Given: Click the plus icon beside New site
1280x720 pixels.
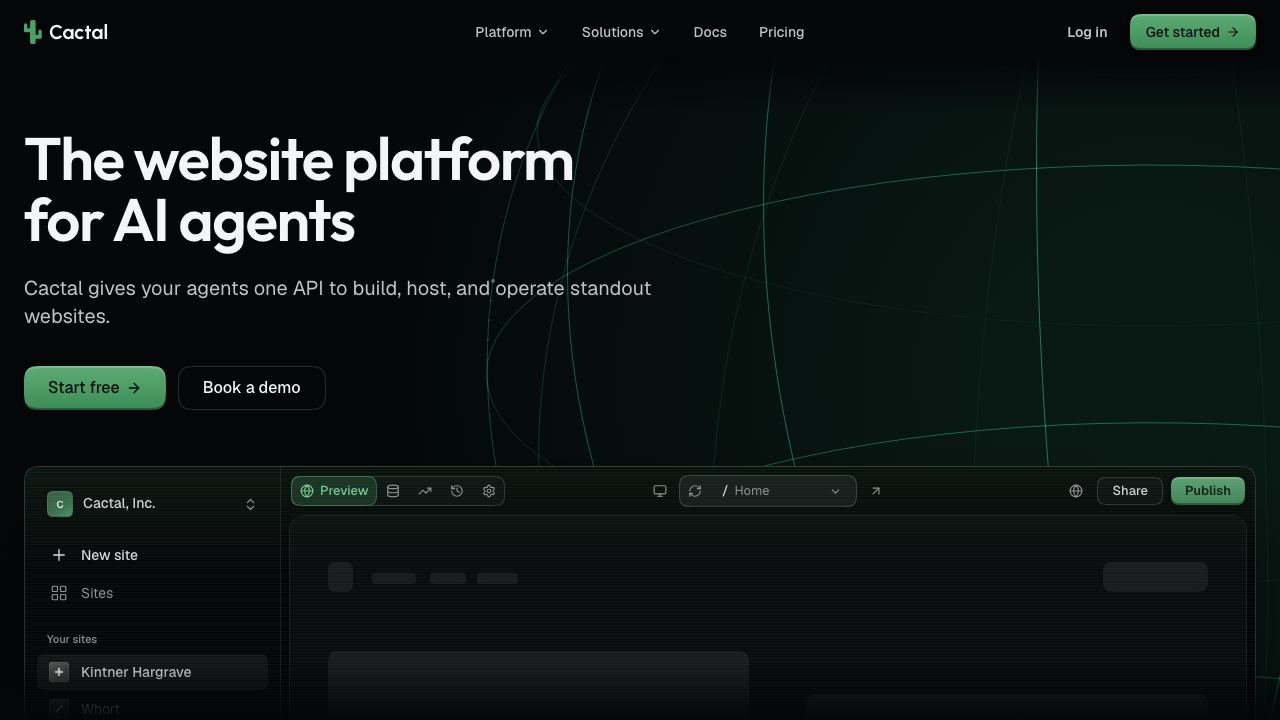Looking at the screenshot, I should 59,555.
